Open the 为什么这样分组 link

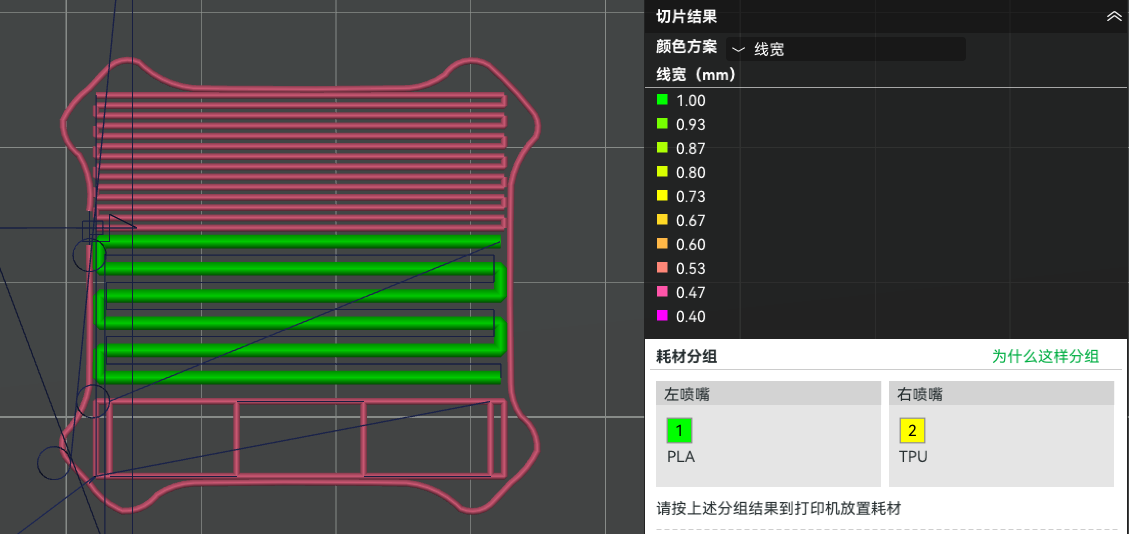pyautogui.click(x=1045, y=356)
